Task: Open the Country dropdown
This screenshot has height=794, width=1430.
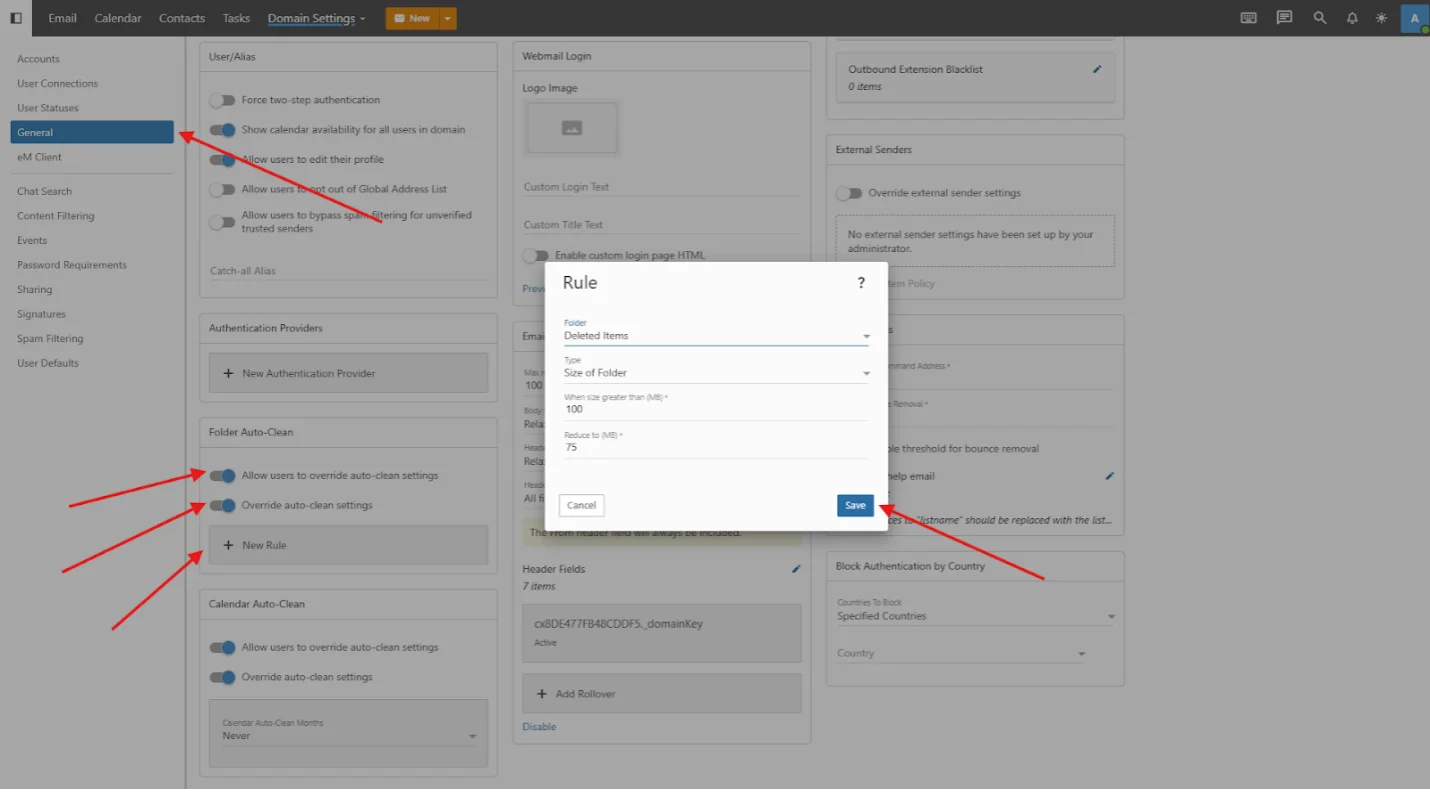Action: click(x=961, y=653)
